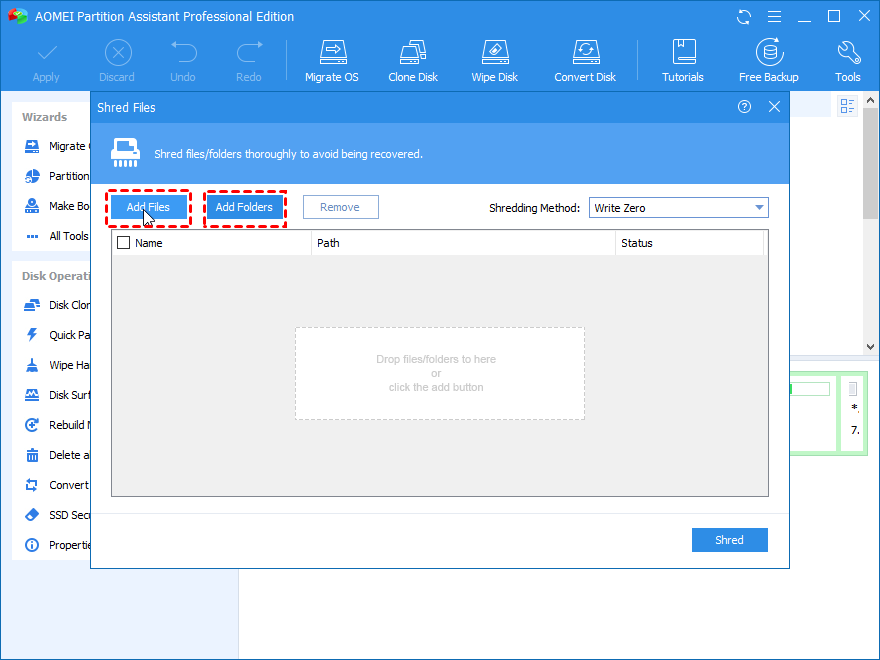Click Rebuild MBR sidebar icon
Screen dimensions: 880x660
pyautogui.click(x=32, y=425)
